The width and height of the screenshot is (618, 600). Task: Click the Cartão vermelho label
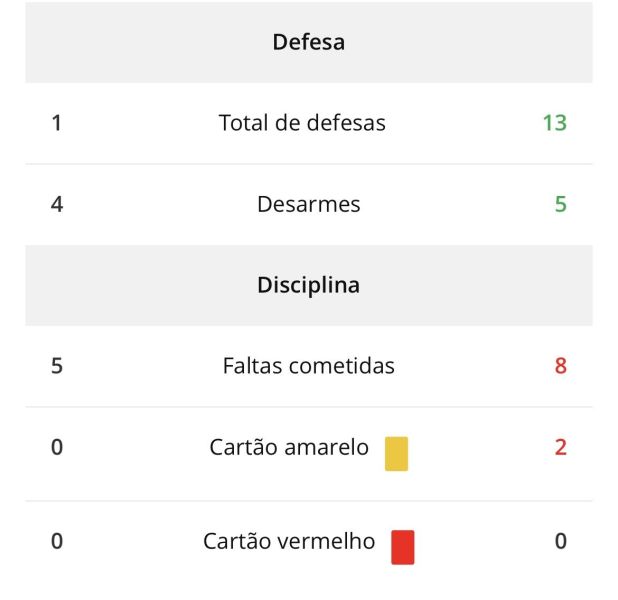289,541
